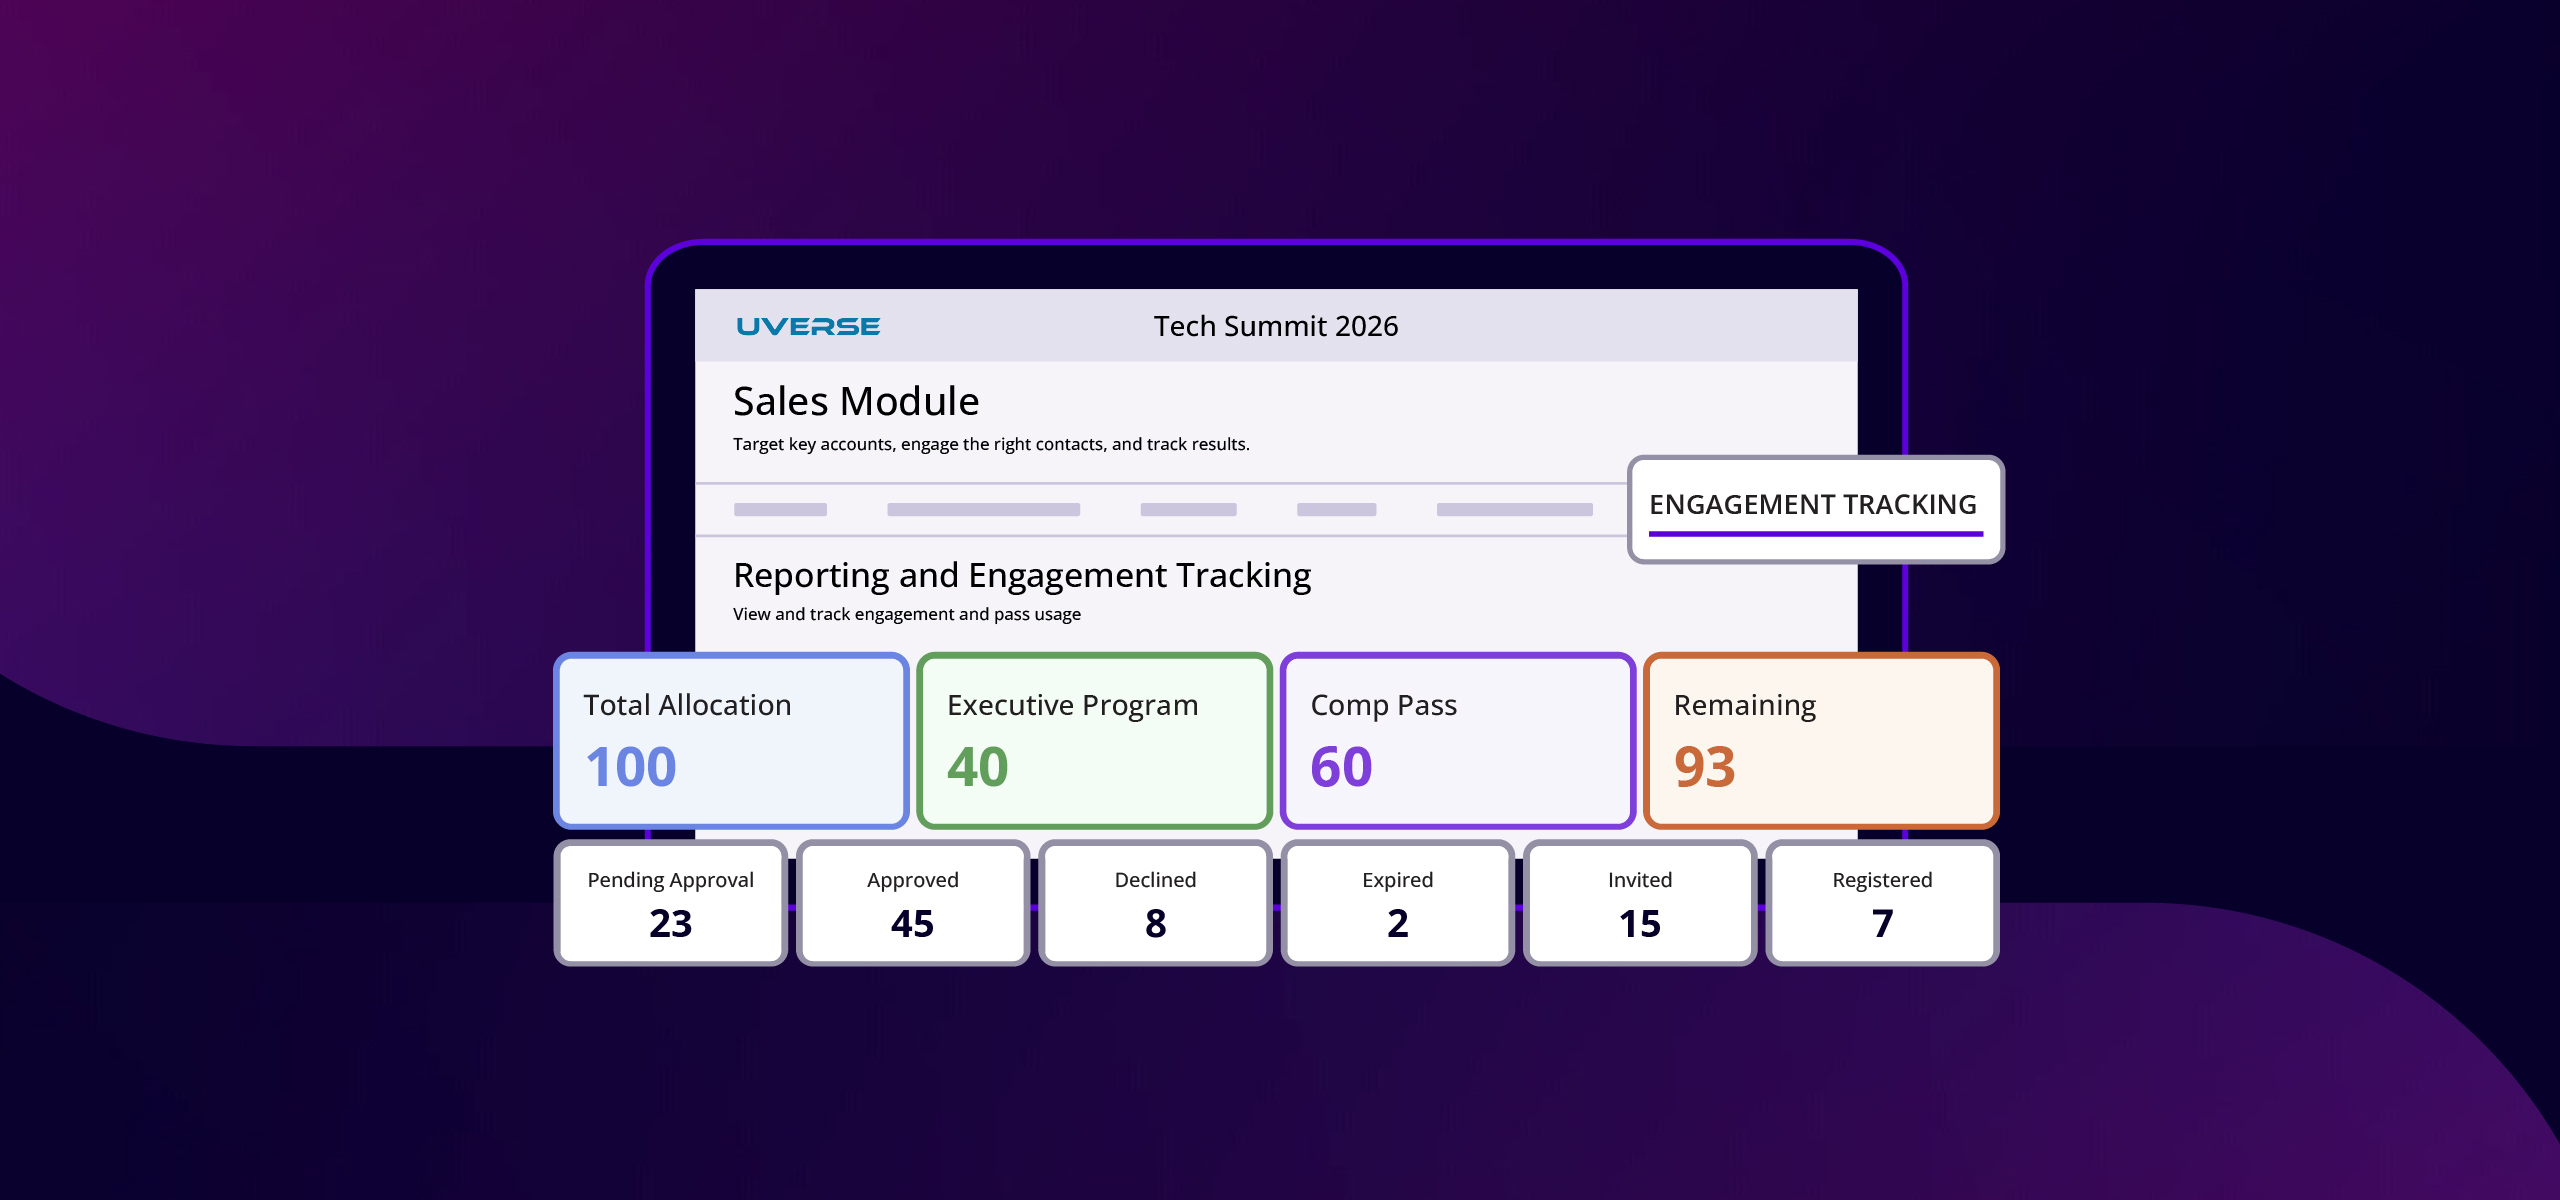Click the Pending Approval tile
The width and height of the screenshot is (2560, 1200).
point(670,903)
